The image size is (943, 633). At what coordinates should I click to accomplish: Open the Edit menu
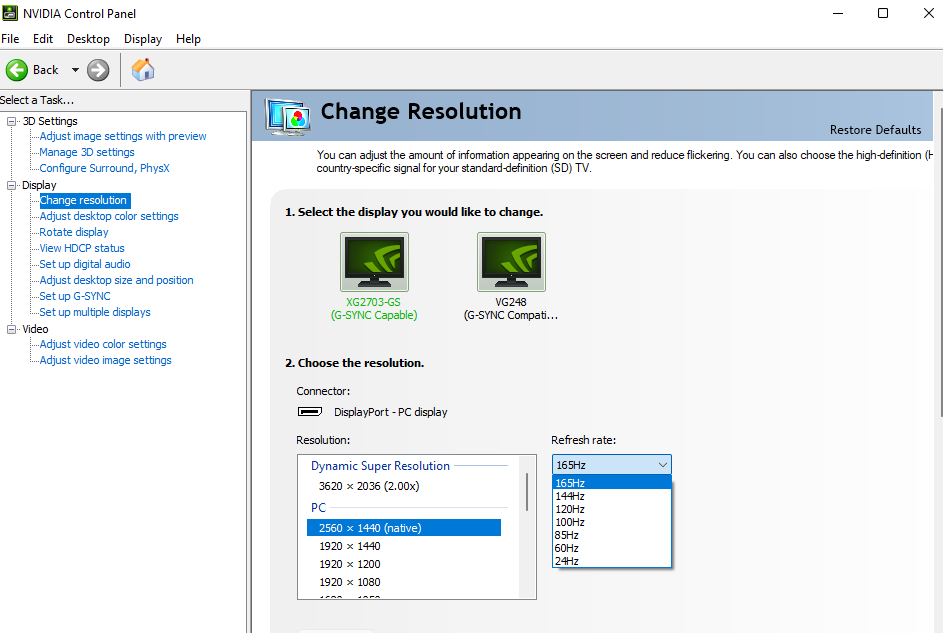click(x=43, y=38)
